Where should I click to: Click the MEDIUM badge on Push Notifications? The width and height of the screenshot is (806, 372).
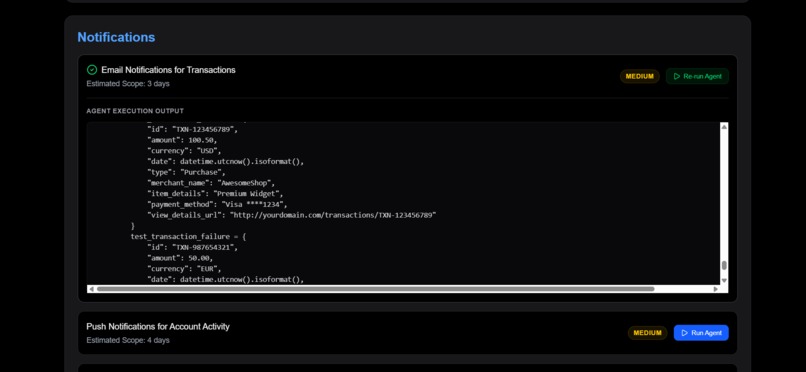[647, 333]
